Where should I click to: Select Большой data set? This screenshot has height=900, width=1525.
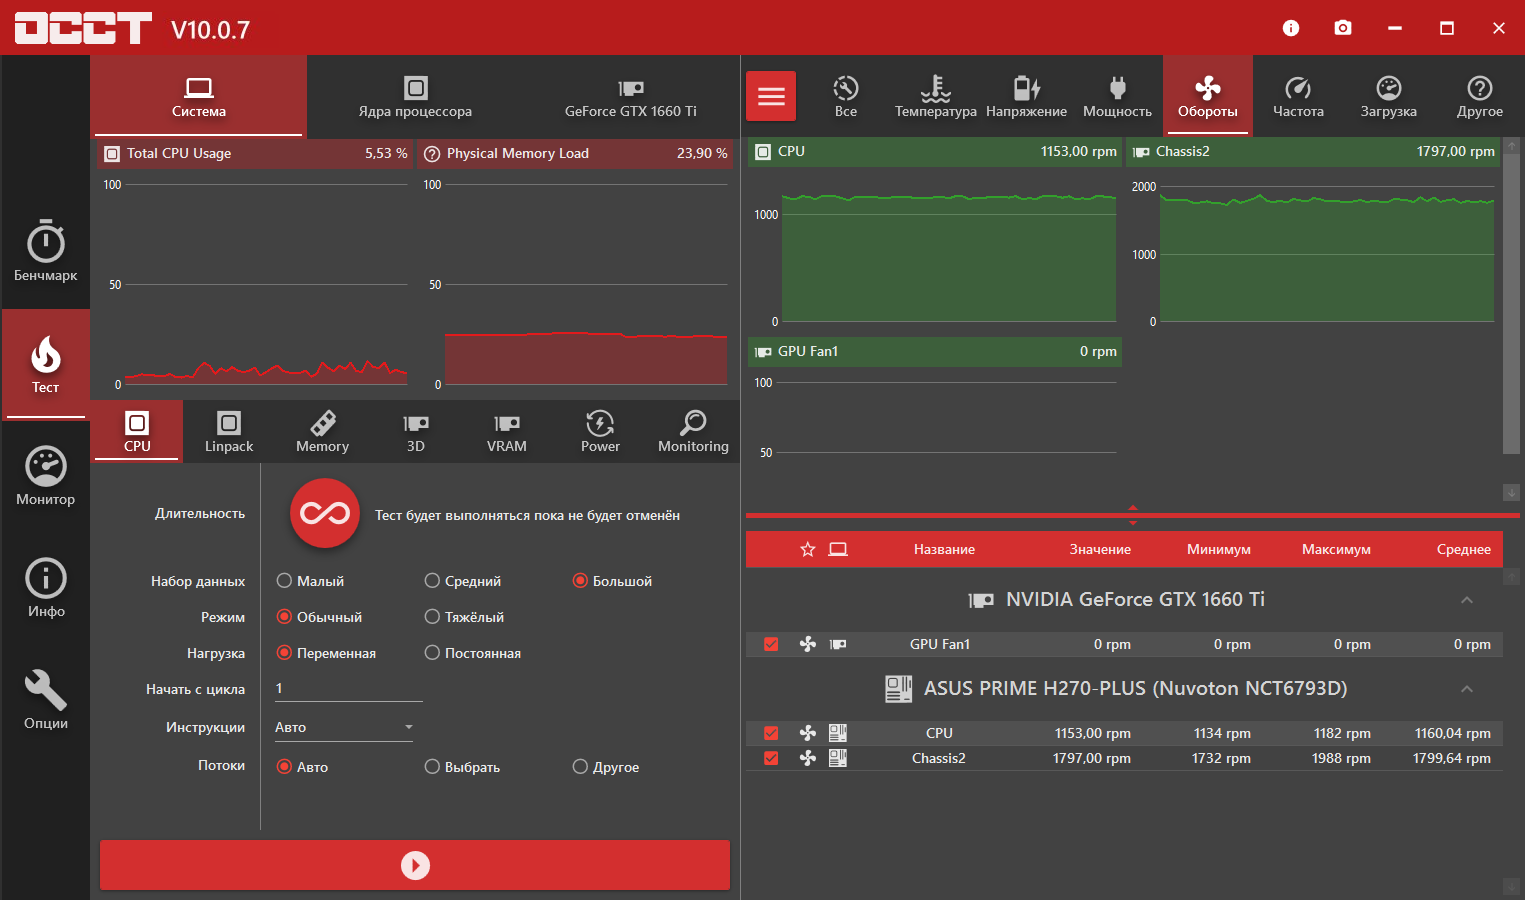pos(612,581)
